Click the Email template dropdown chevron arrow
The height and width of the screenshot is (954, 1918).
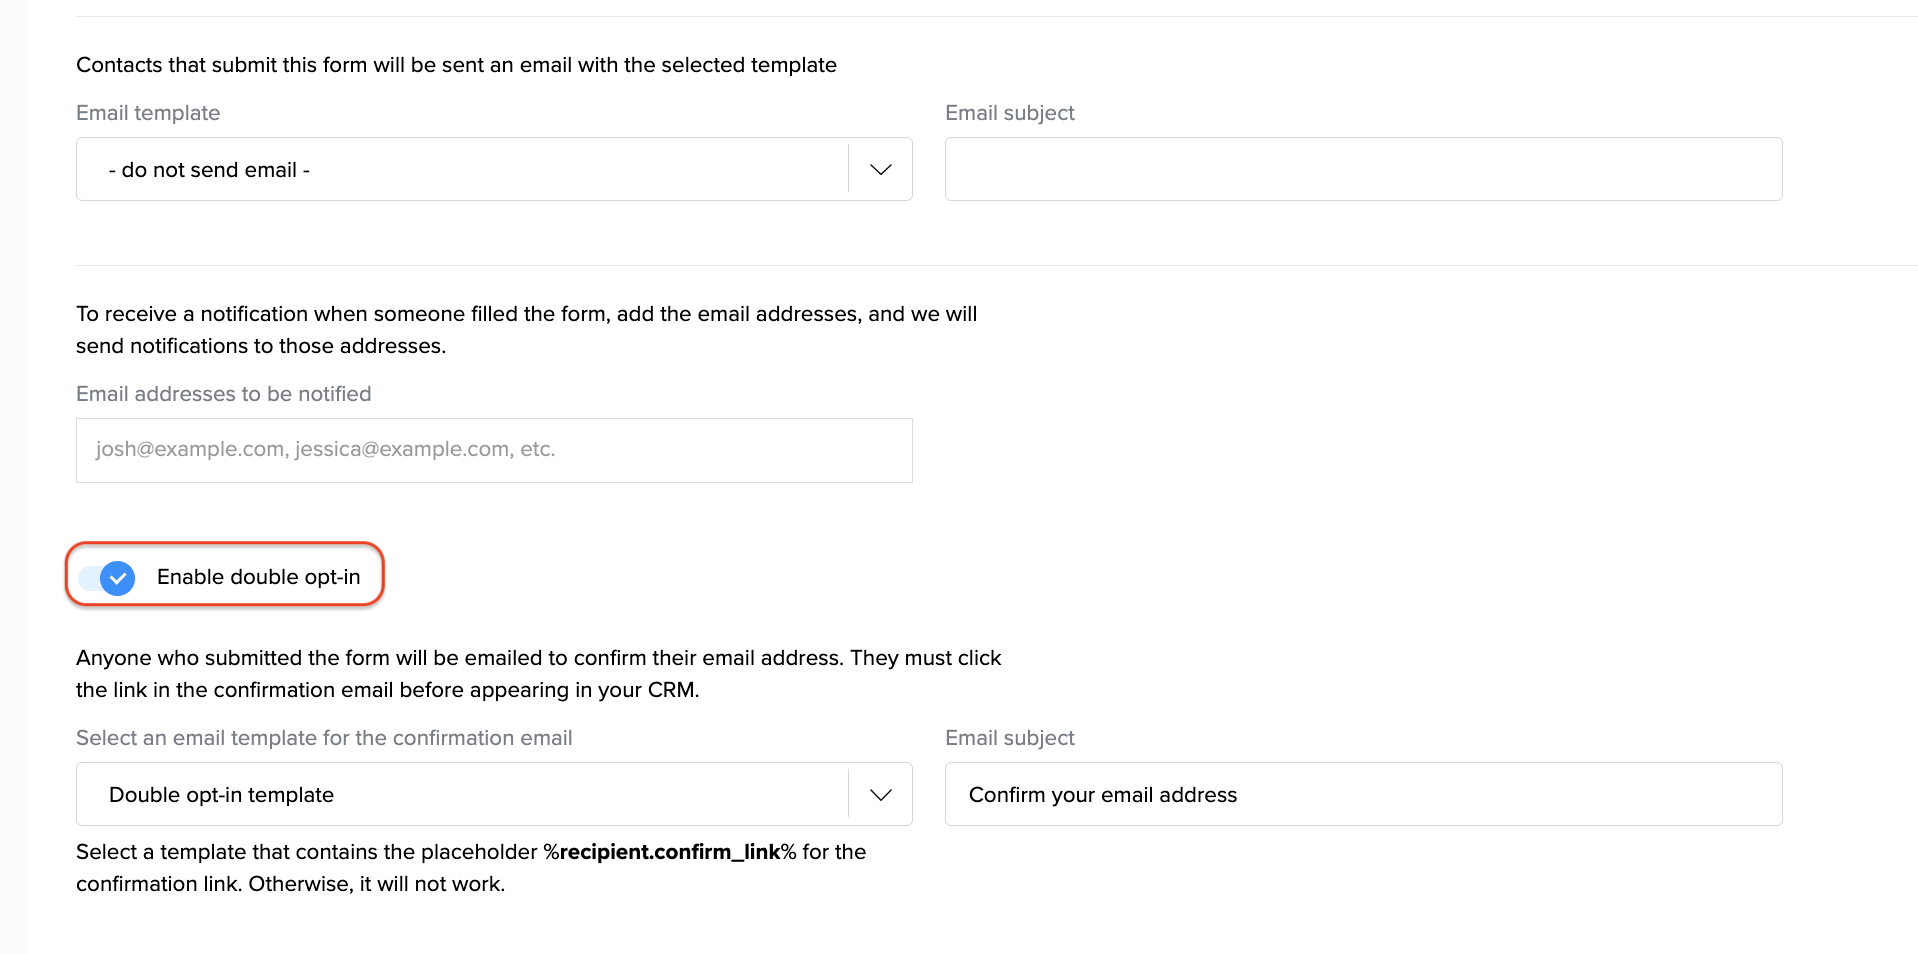(x=880, y=170)
